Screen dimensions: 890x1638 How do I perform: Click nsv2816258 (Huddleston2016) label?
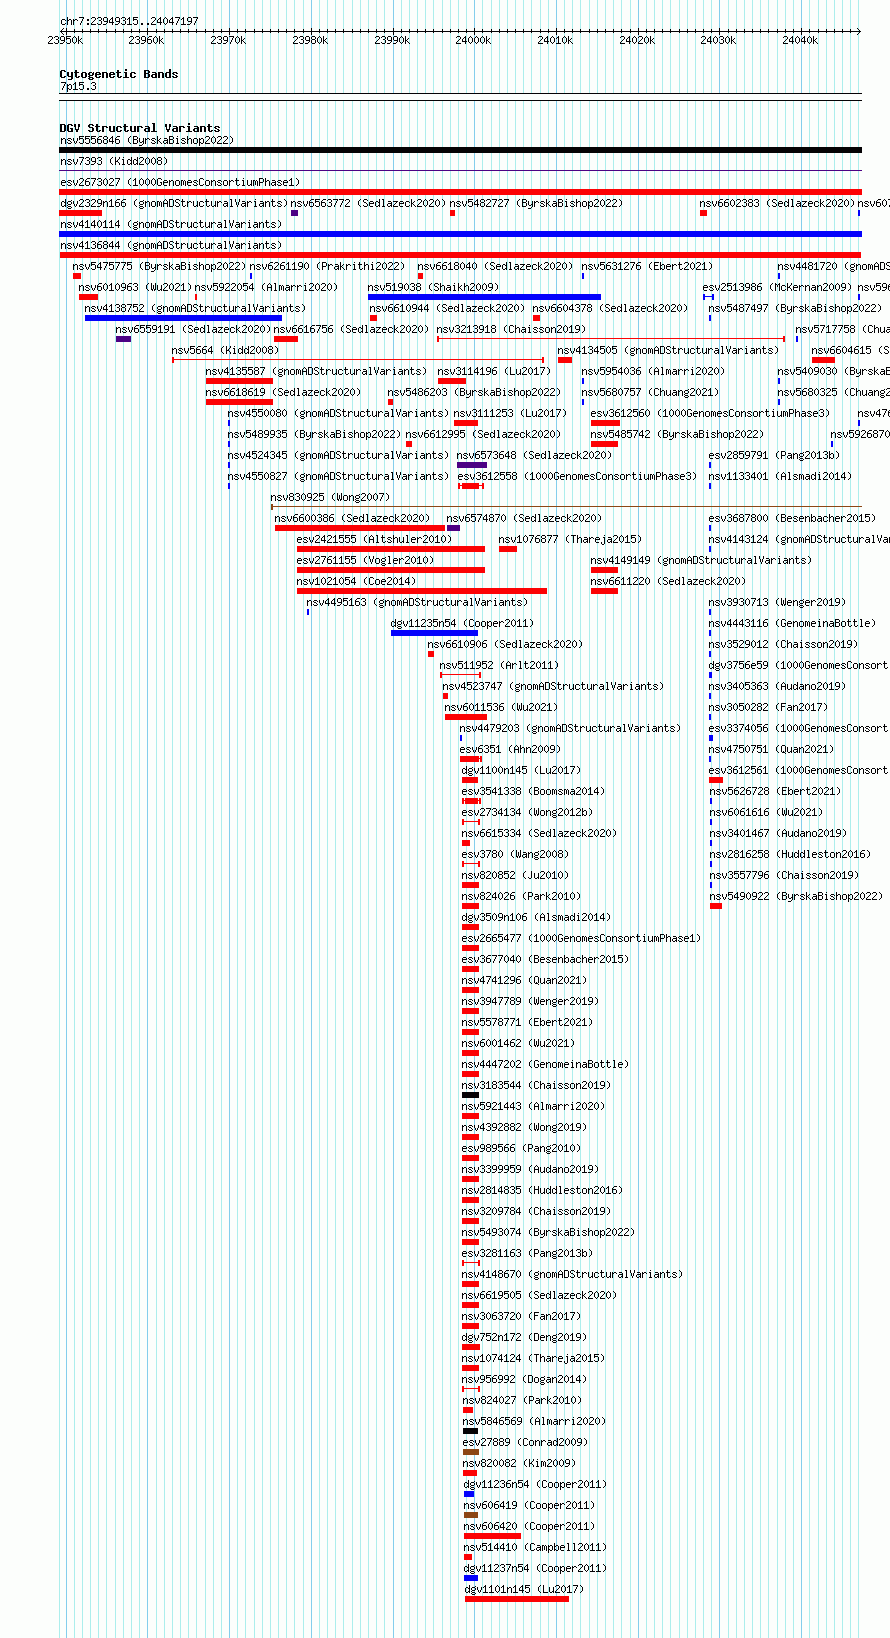click(x=790, y=854)
